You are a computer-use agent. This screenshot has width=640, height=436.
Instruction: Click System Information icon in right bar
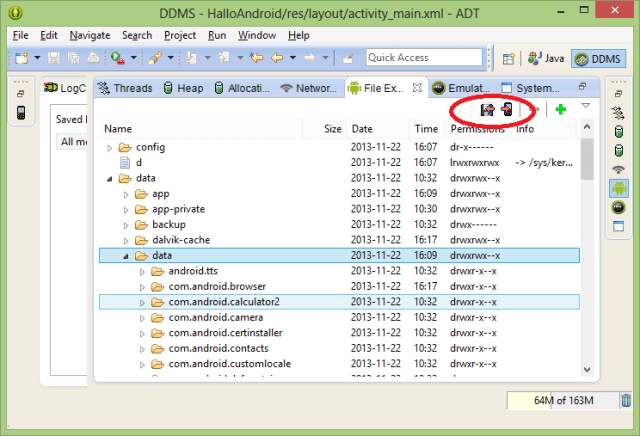point(618,226)
